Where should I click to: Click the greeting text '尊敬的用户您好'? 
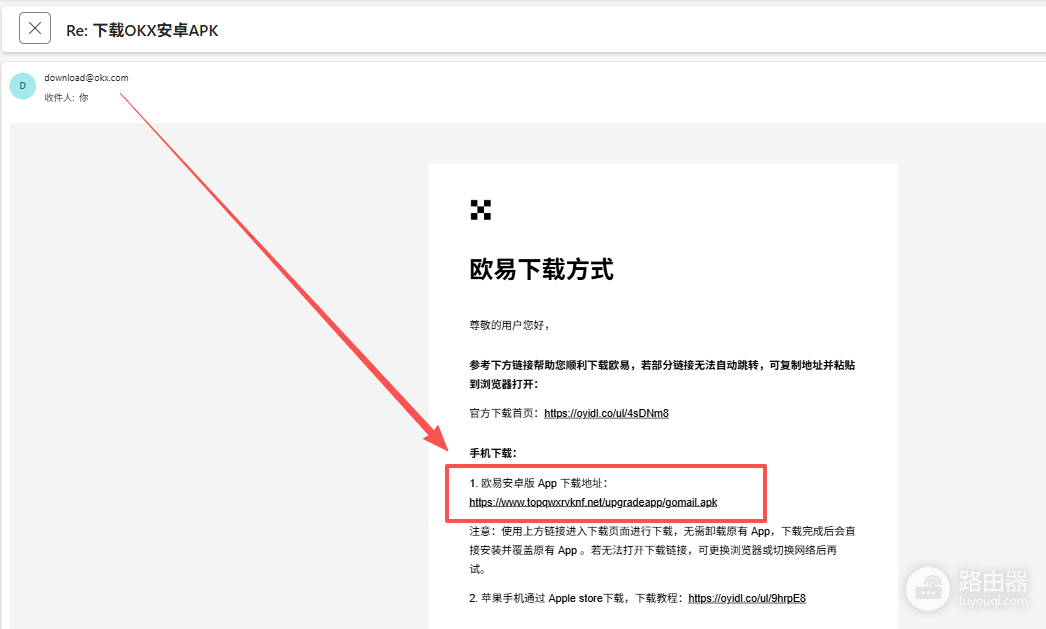[509, 326]
